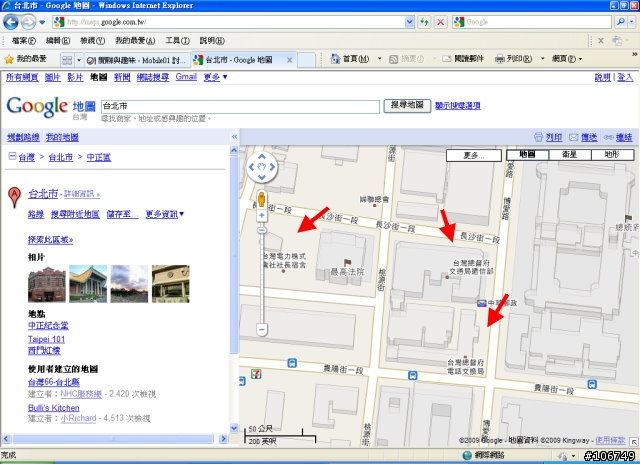640x464 pixels.
Task: Refresh the page using the green arrows icon
Action: click(x=424, y=22)
